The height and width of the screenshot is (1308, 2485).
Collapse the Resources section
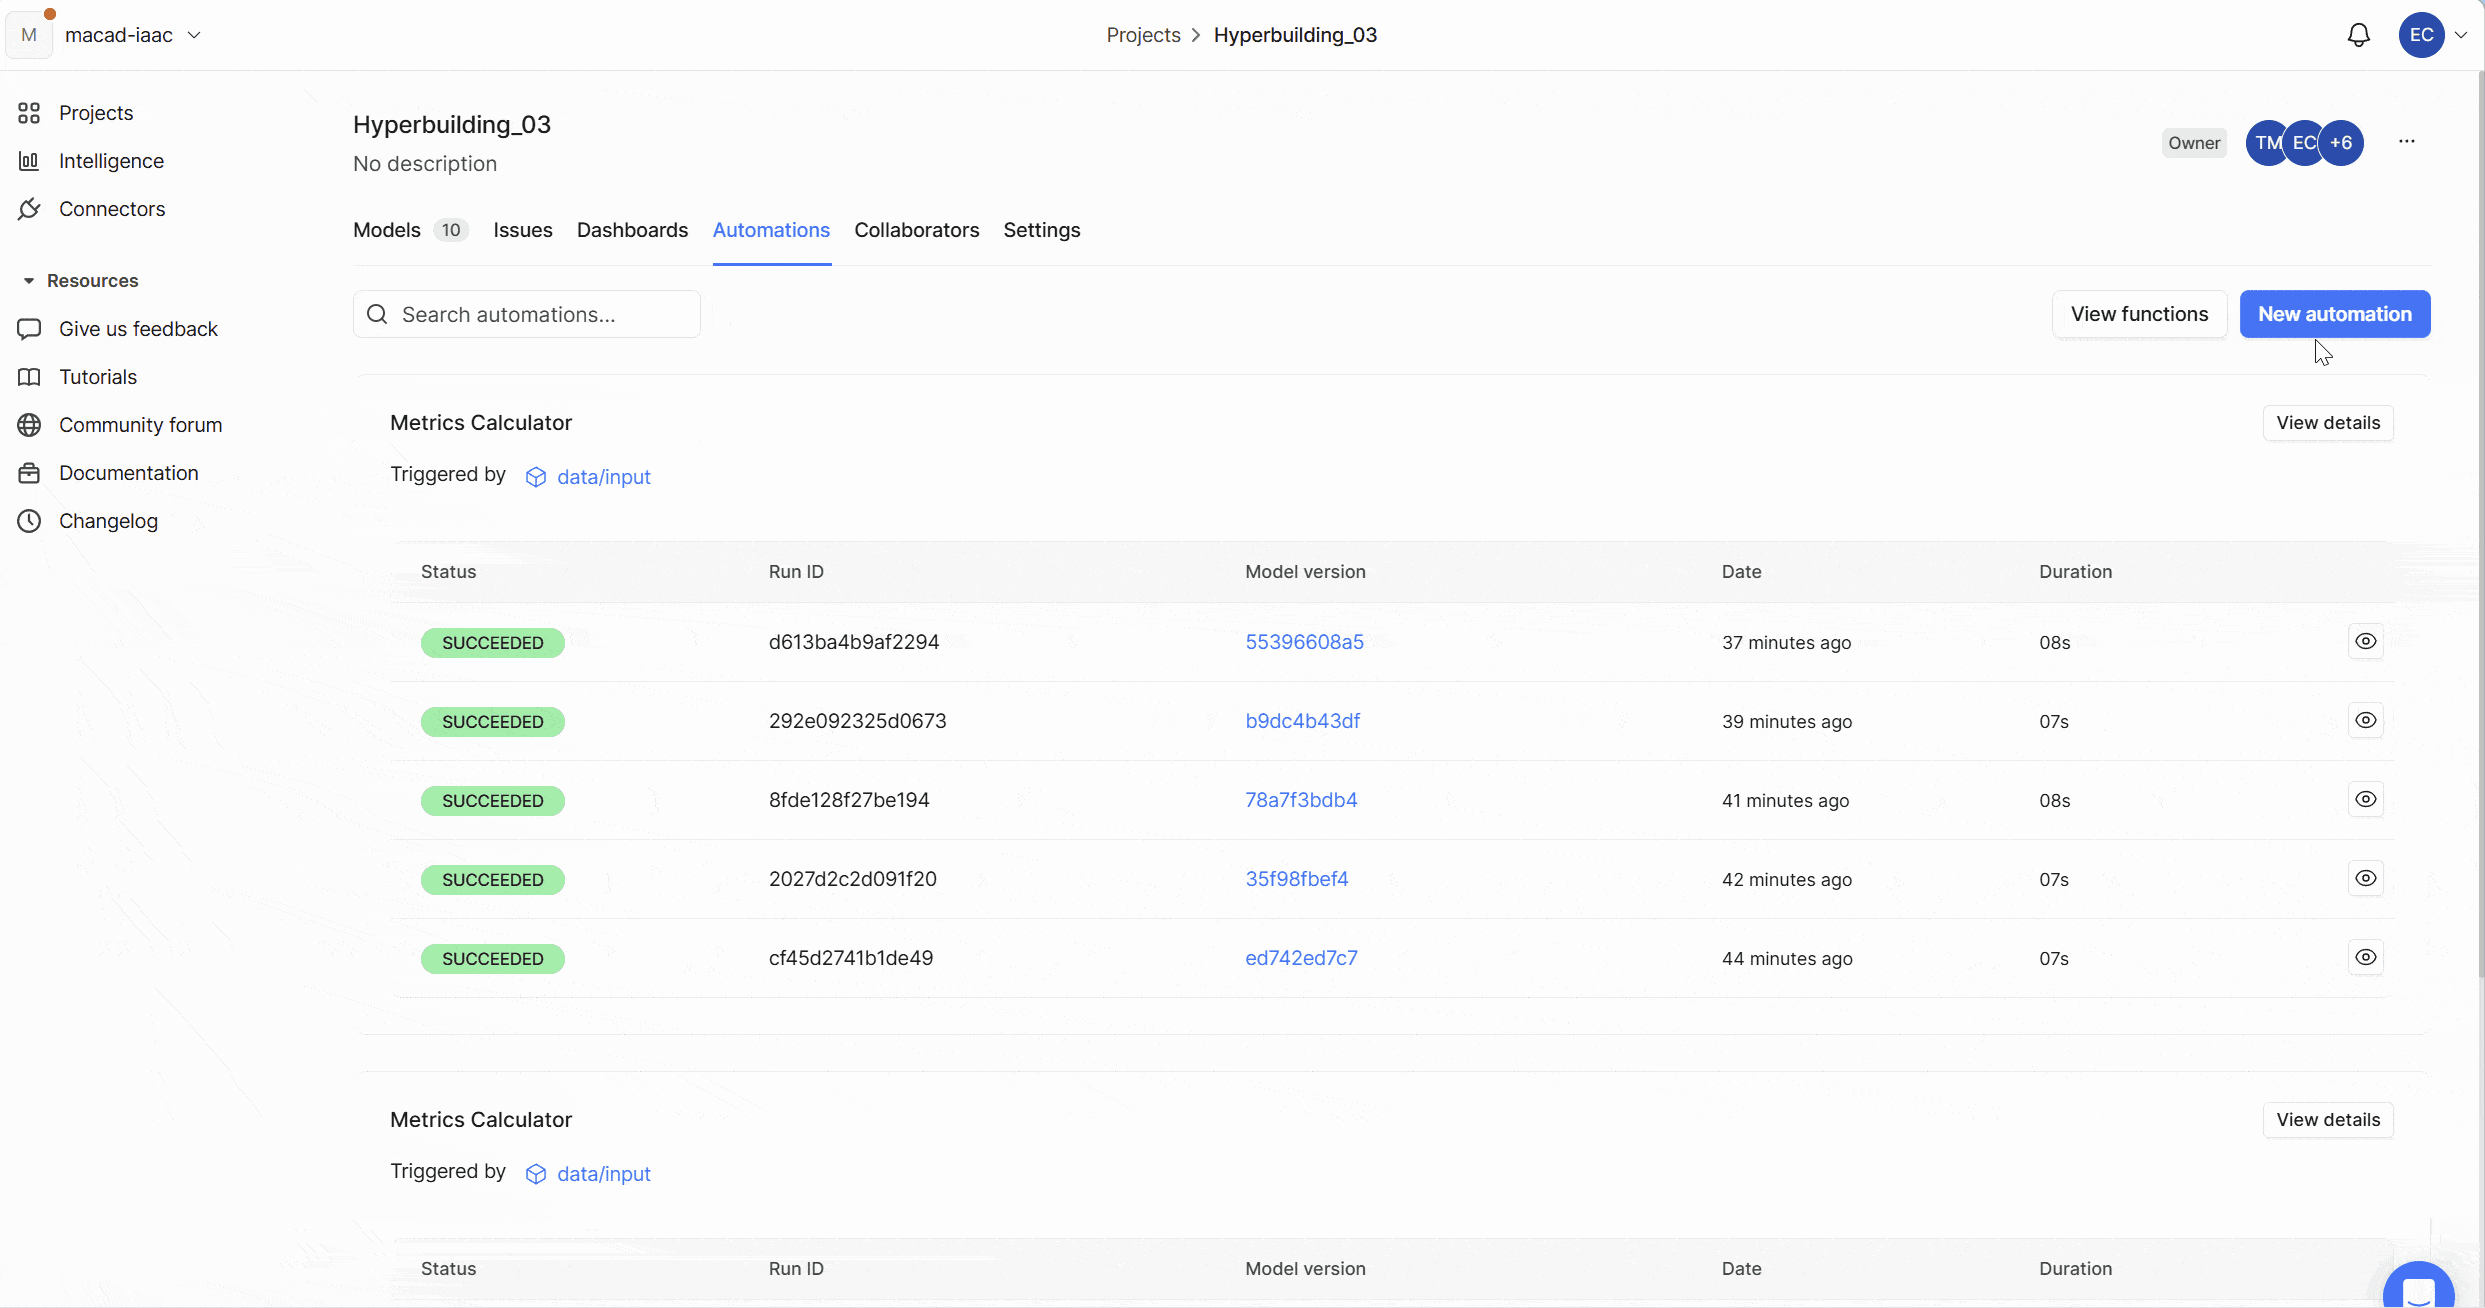tap(29, 281)
